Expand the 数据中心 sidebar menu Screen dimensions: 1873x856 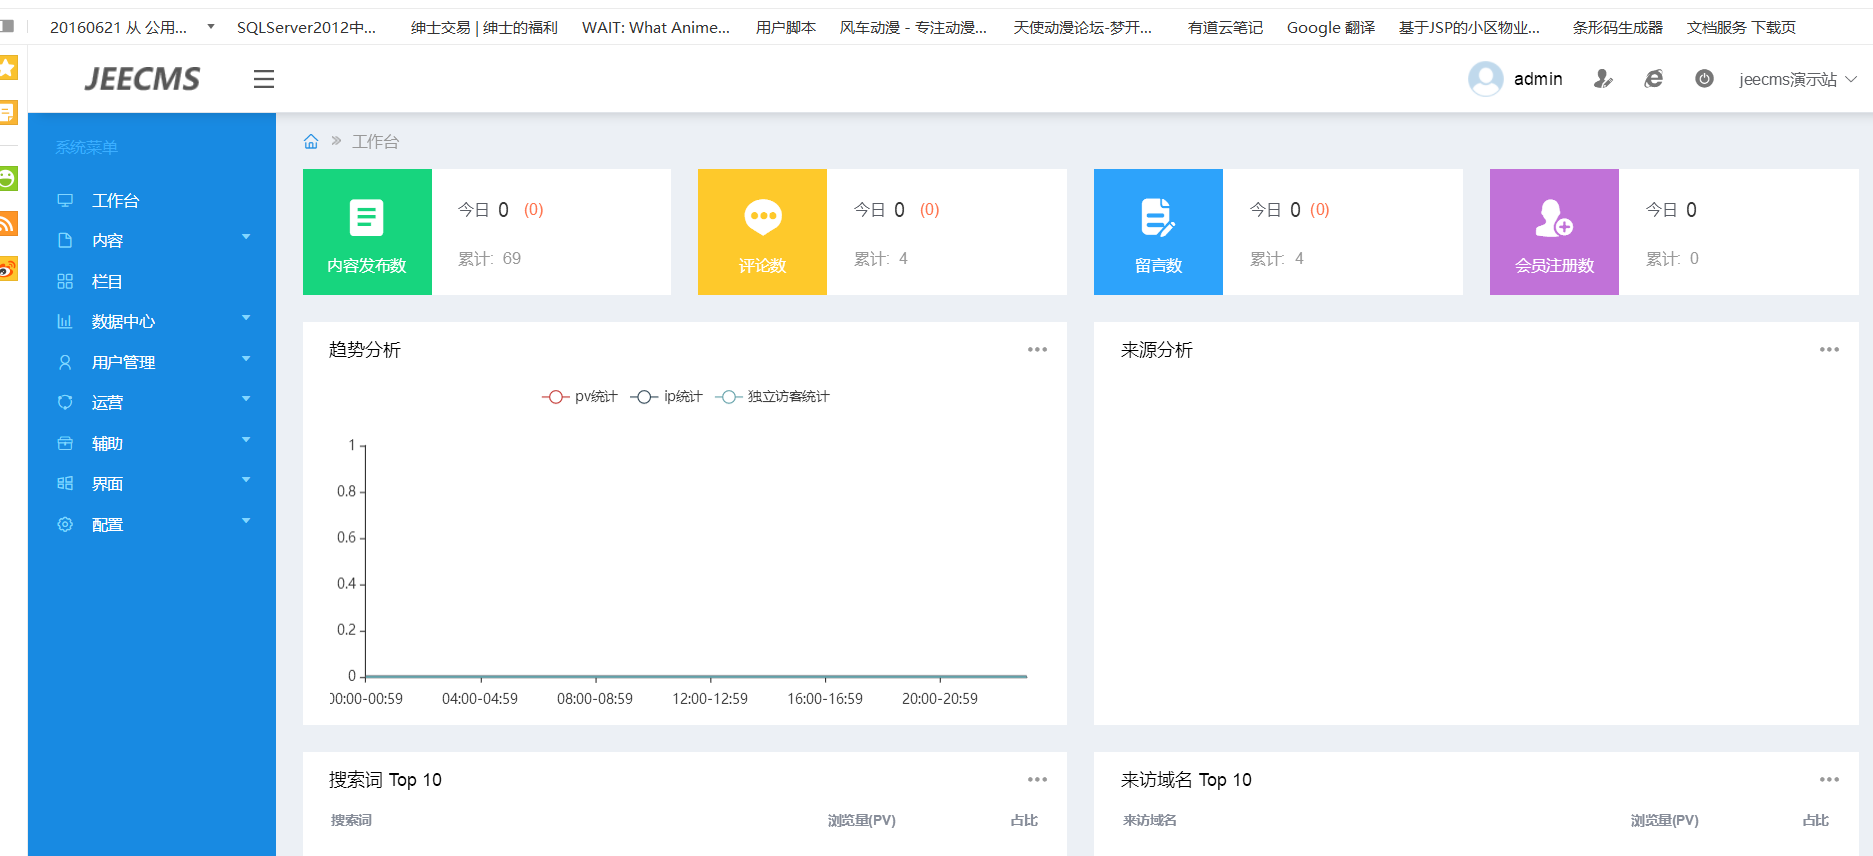[123, 322]
